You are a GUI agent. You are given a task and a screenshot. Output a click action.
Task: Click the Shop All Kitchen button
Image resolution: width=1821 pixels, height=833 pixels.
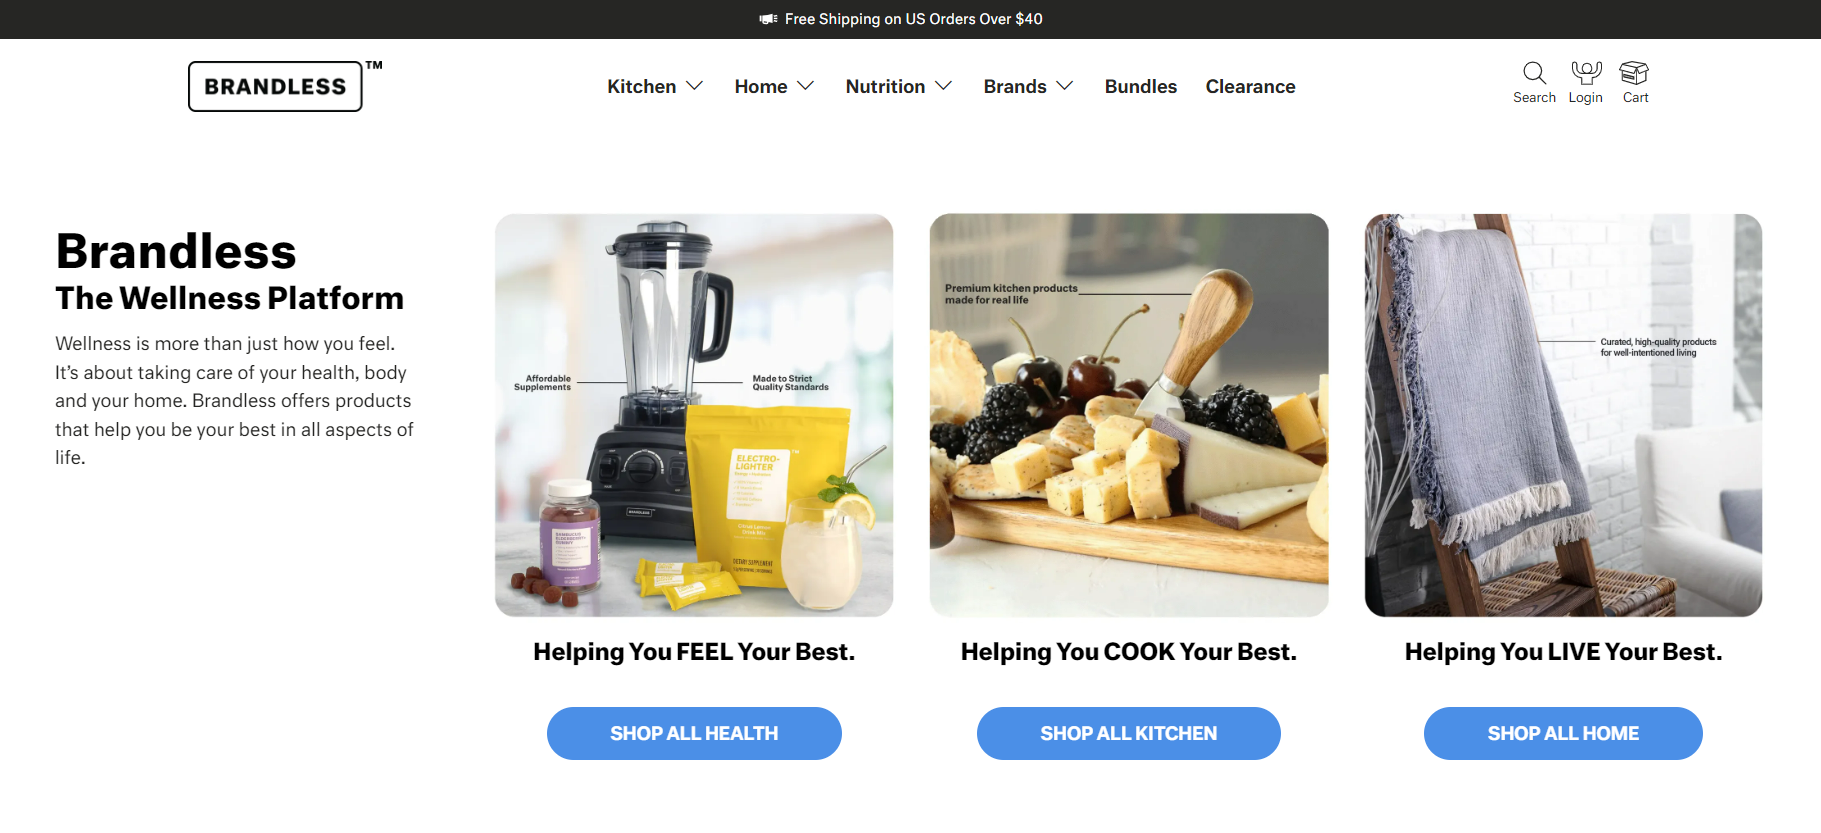1129,733
